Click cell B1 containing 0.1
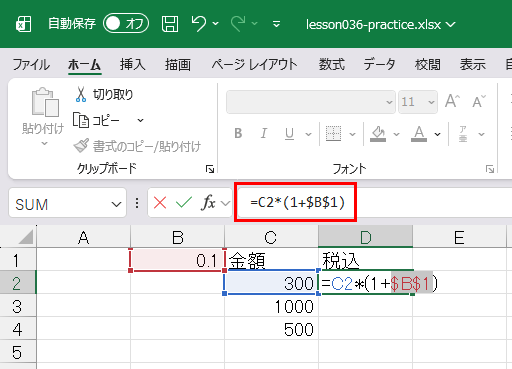Viewport: 512px width, 369px height. coord(177,260)
